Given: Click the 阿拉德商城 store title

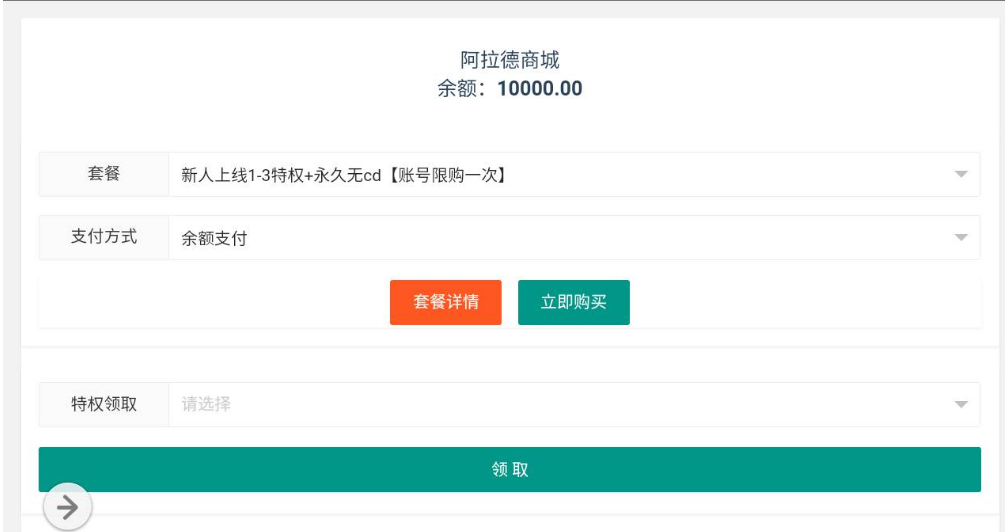Looking at the screenshot, I should pyautogui.click(x=509, y=60).
